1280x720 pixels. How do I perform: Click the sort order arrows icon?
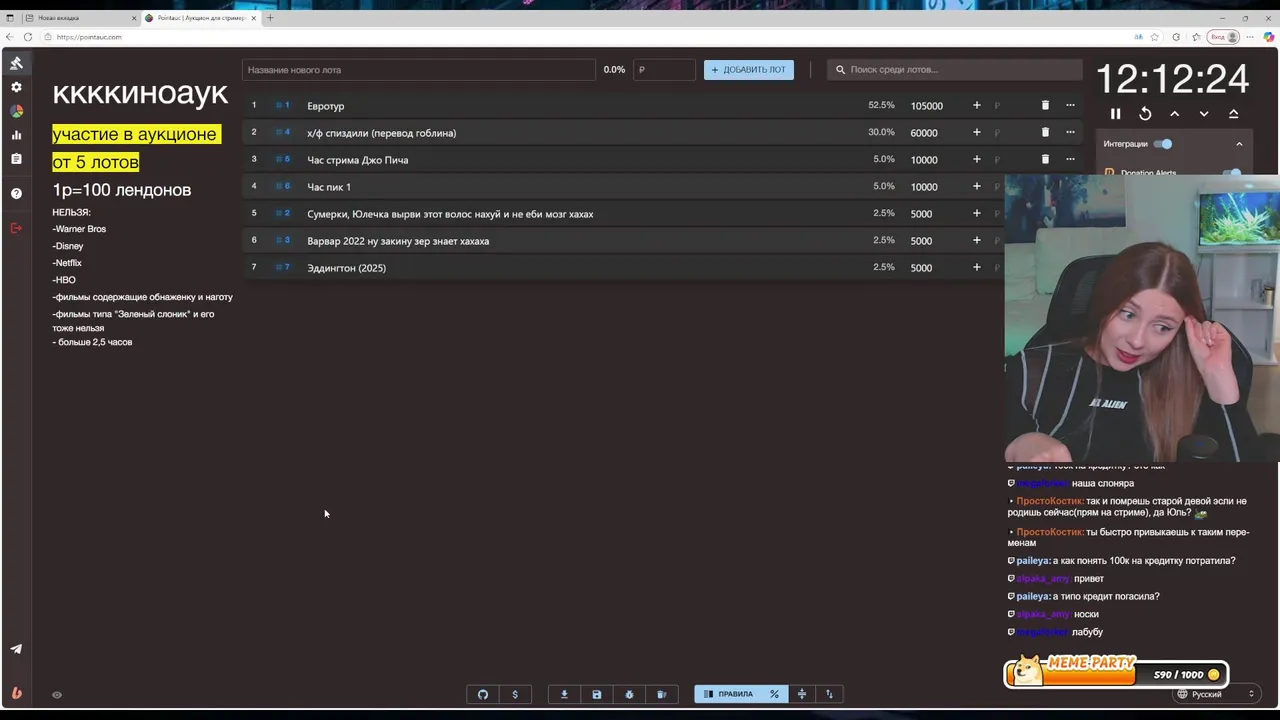click(829, 694)
